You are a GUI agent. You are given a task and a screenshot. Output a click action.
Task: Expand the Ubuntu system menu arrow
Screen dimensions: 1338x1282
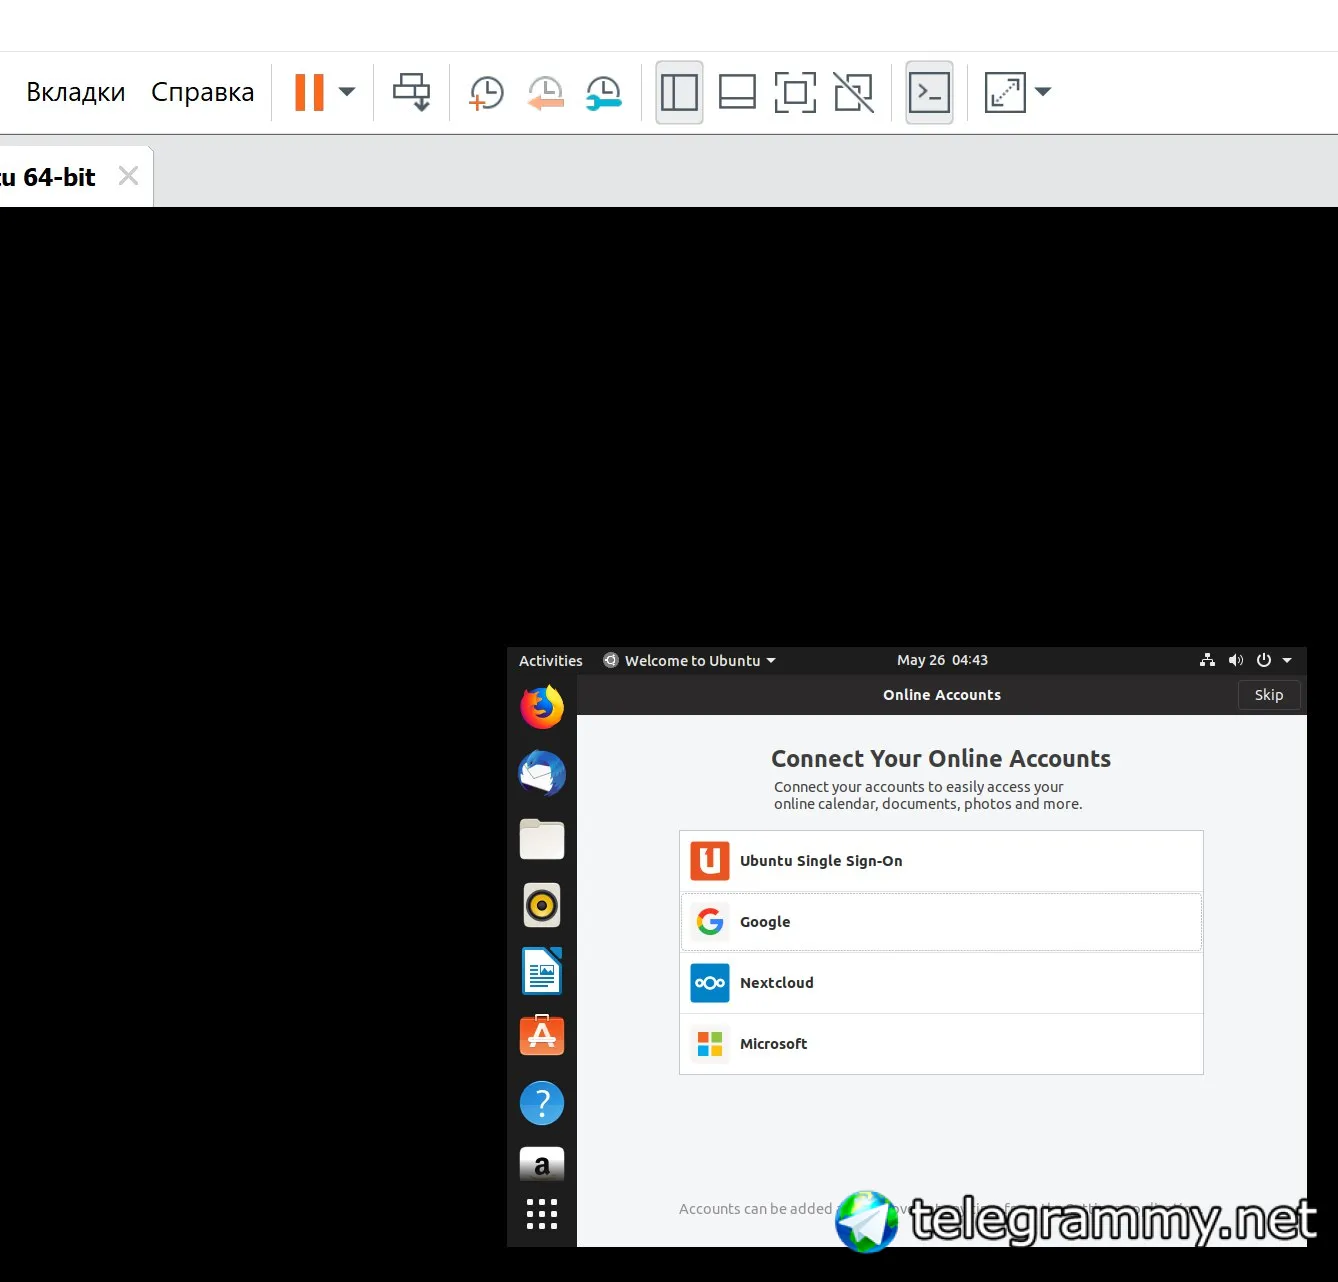coord(1287,660)
